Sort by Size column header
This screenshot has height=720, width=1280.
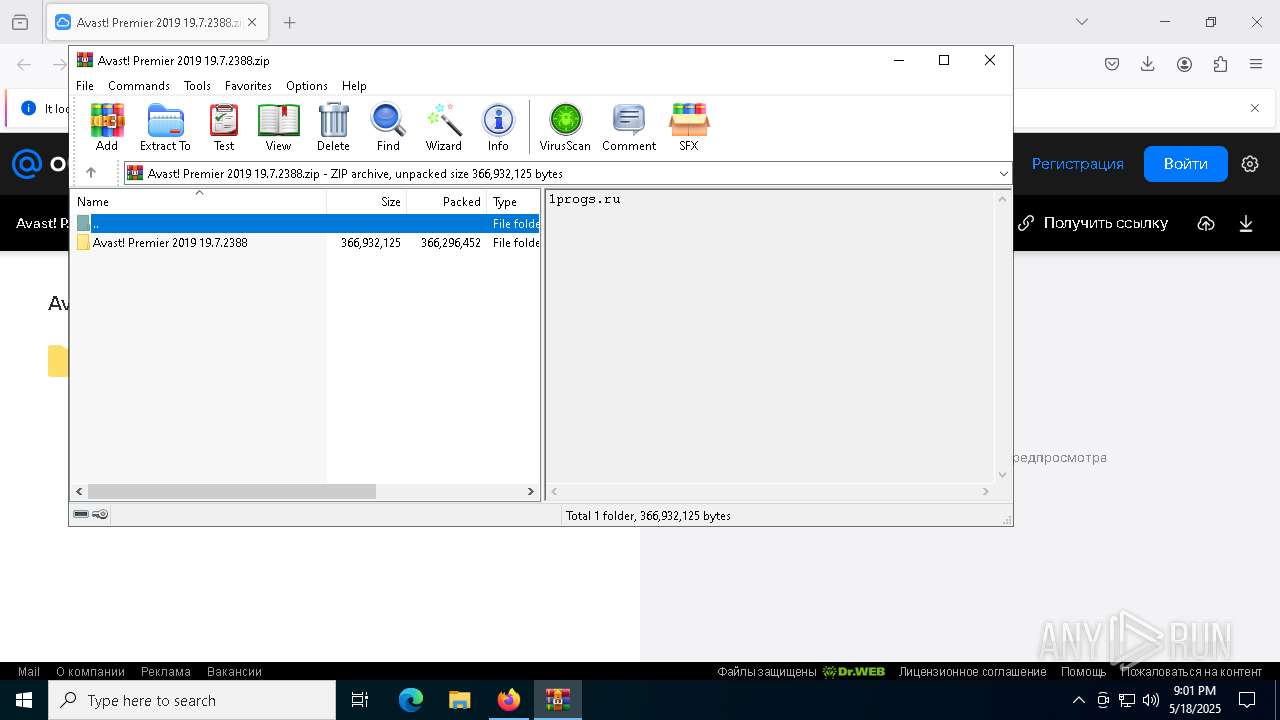[x=366, y=201]
